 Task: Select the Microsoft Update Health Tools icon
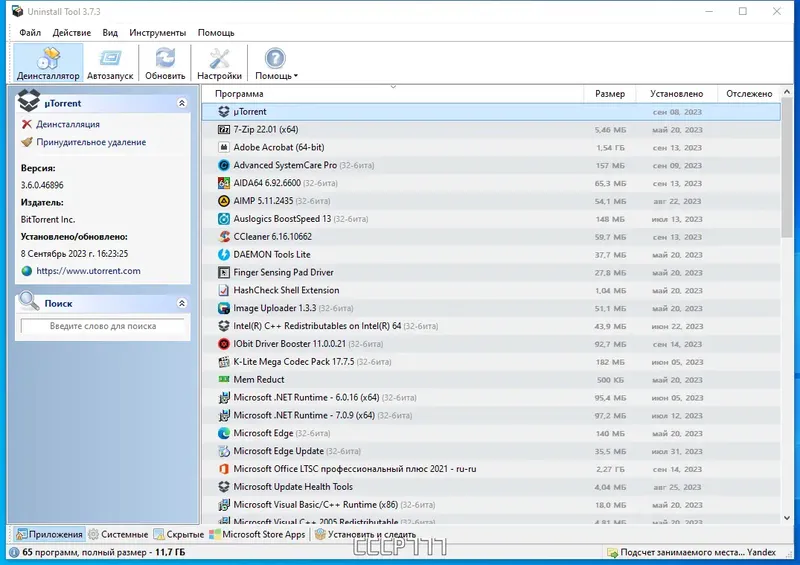pyautogui.click(x=223, y=487)
